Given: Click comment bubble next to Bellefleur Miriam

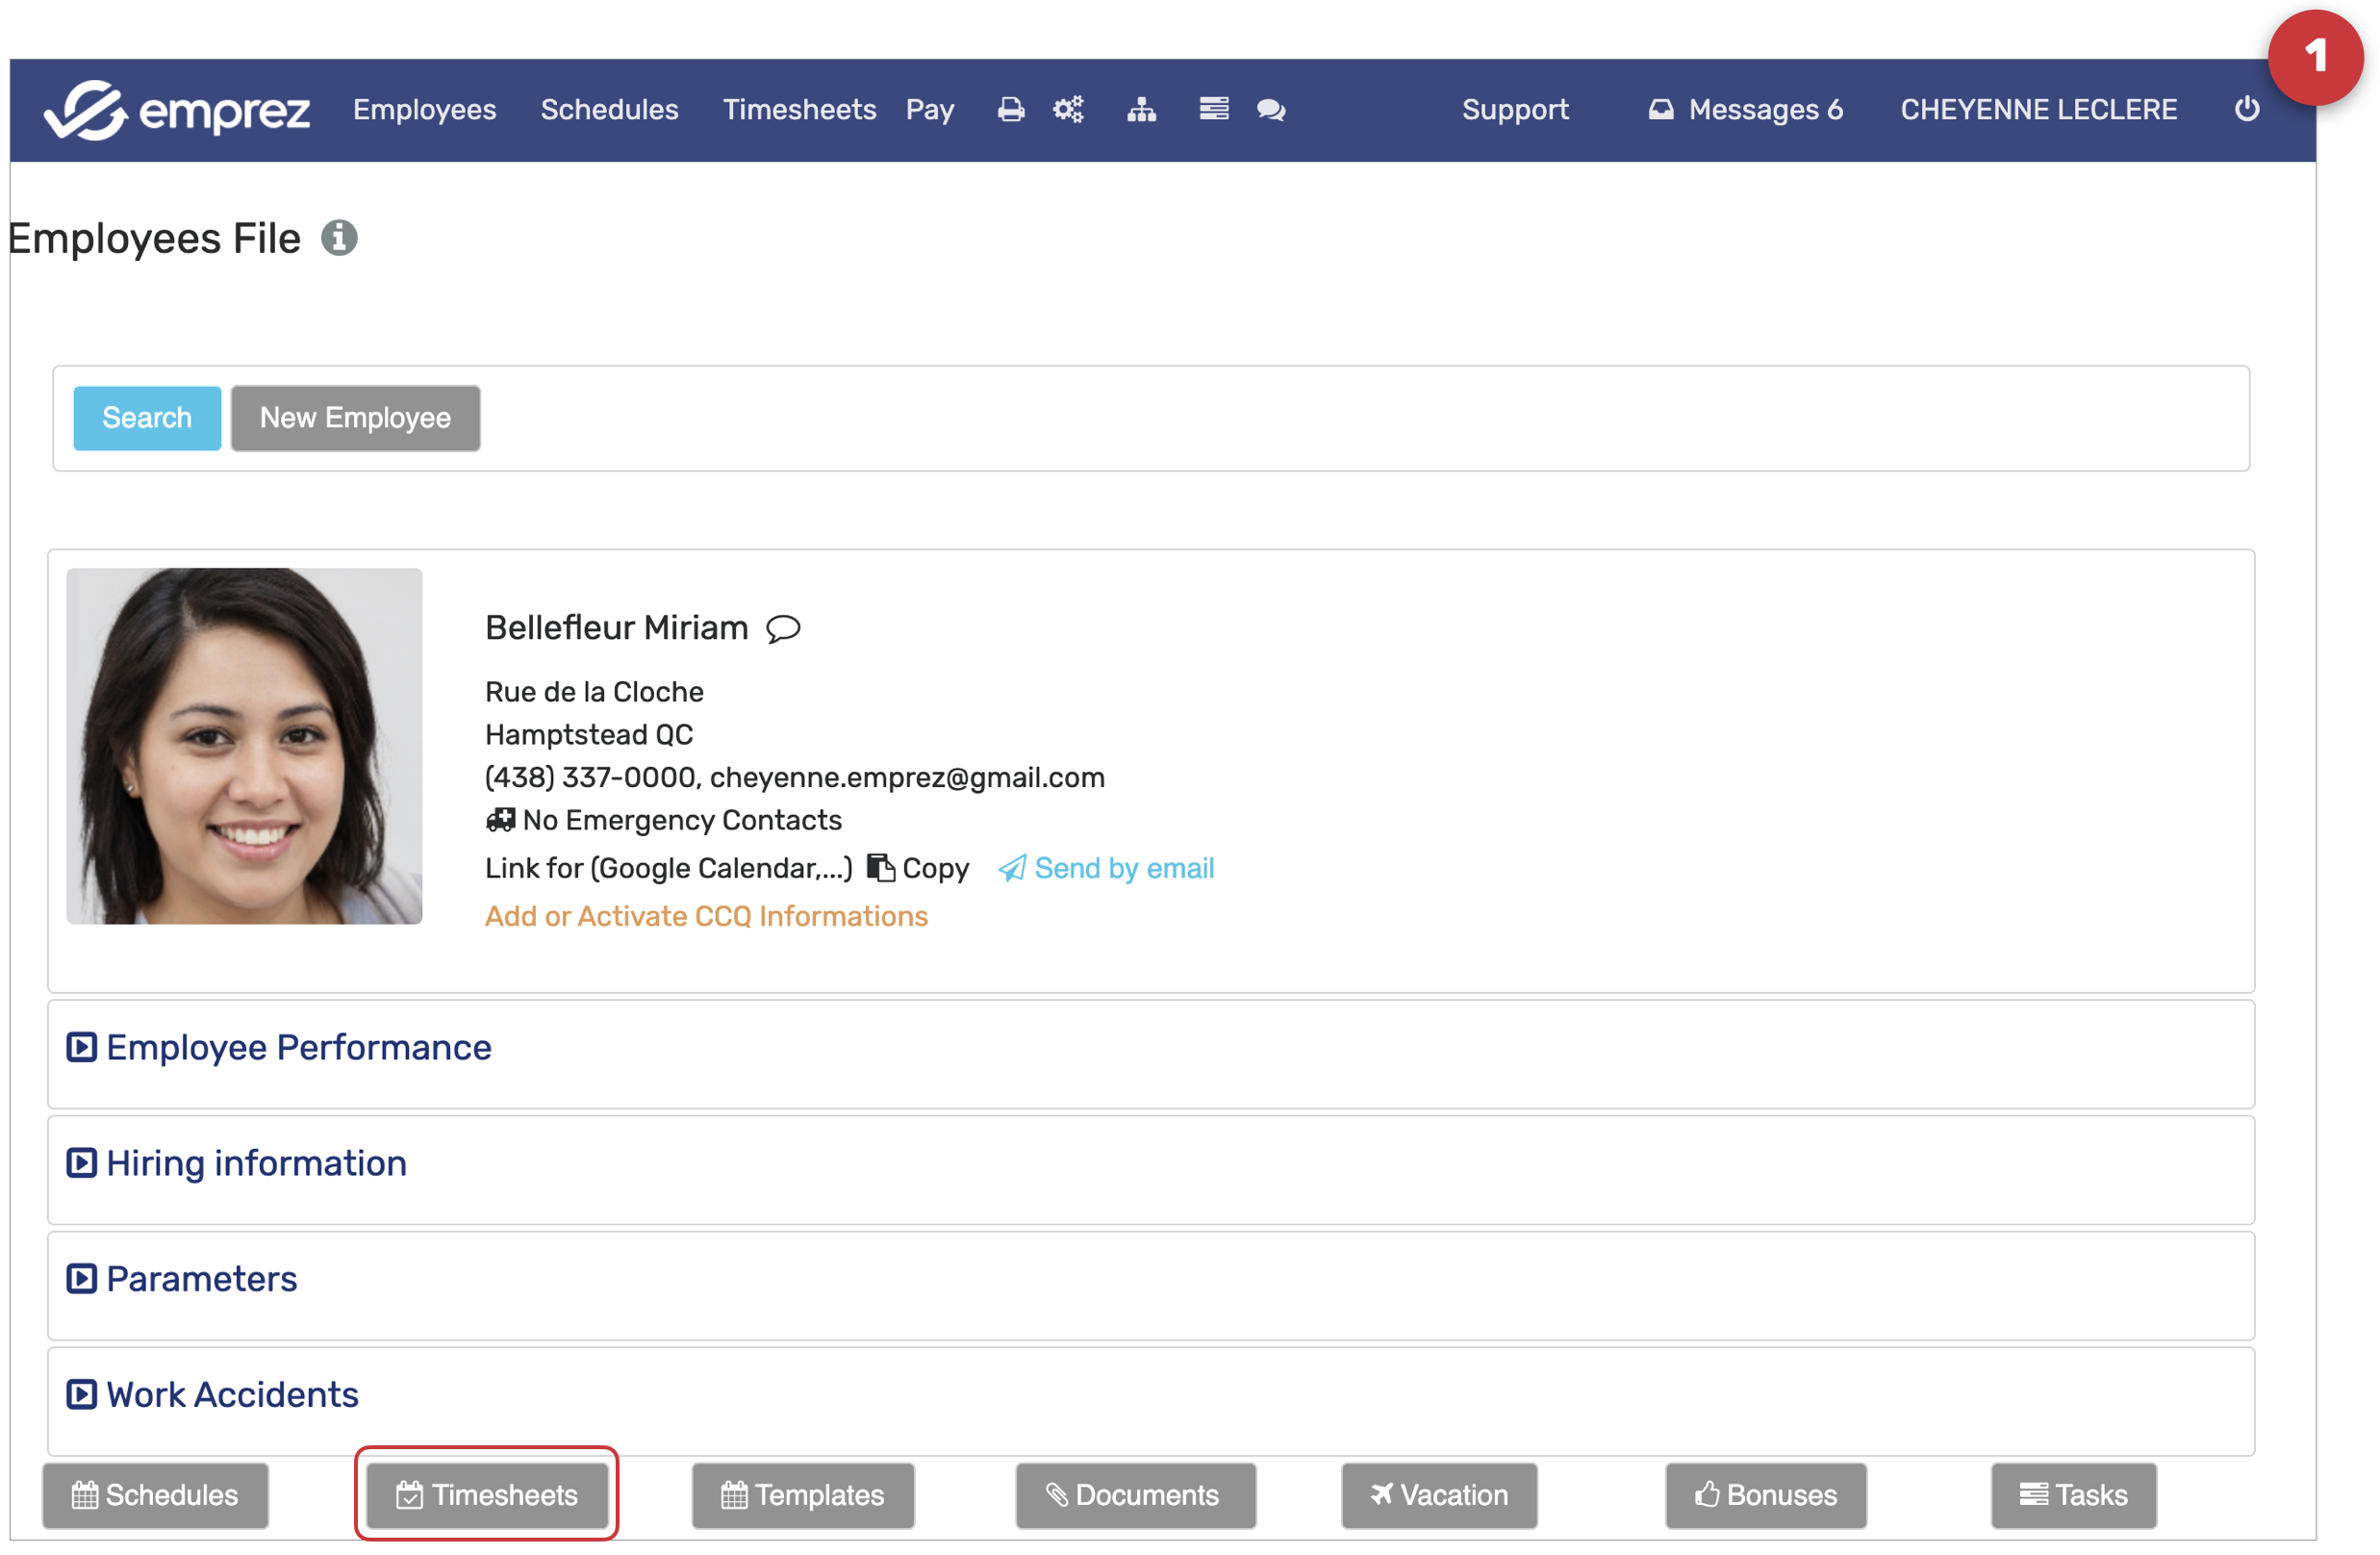Looking at the screenshot, I should click(x=783, y=628).
